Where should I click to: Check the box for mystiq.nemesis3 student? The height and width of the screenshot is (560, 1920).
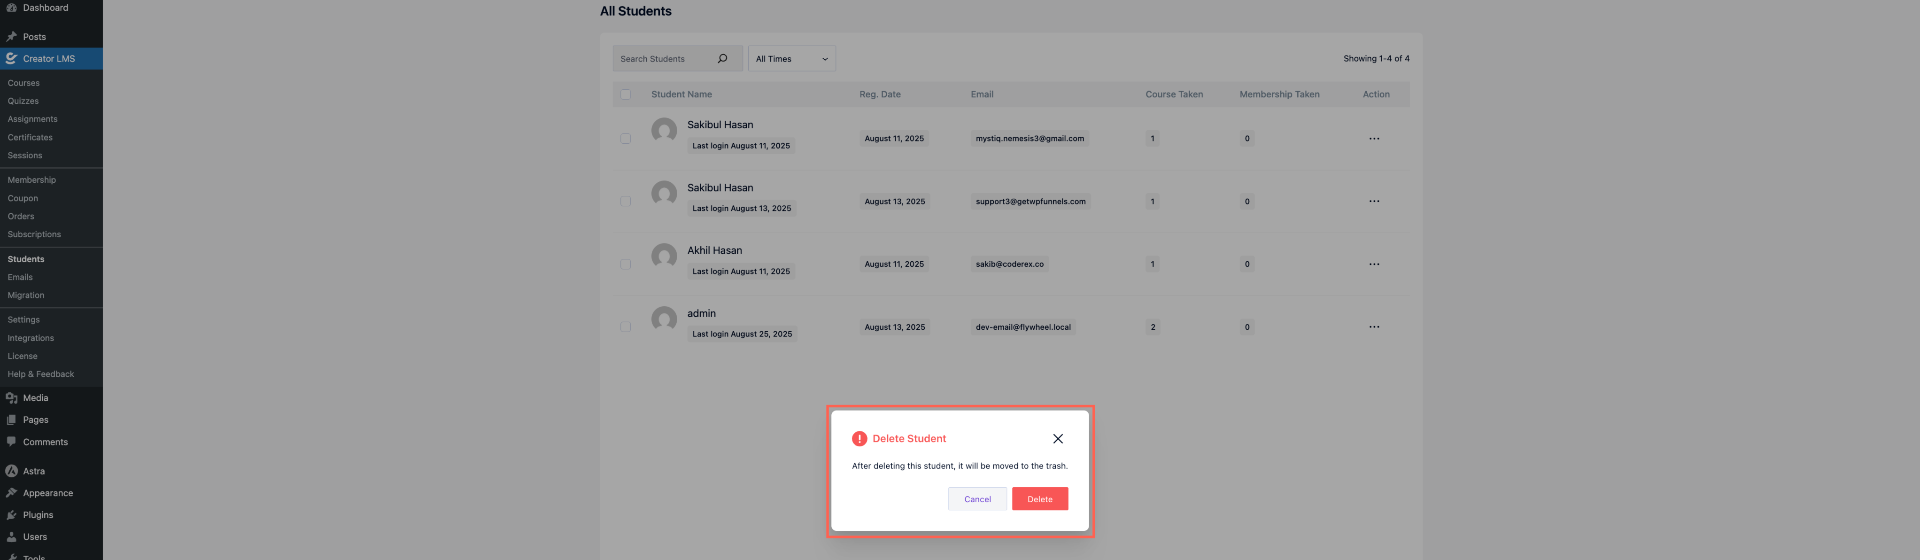coord(626,139)
